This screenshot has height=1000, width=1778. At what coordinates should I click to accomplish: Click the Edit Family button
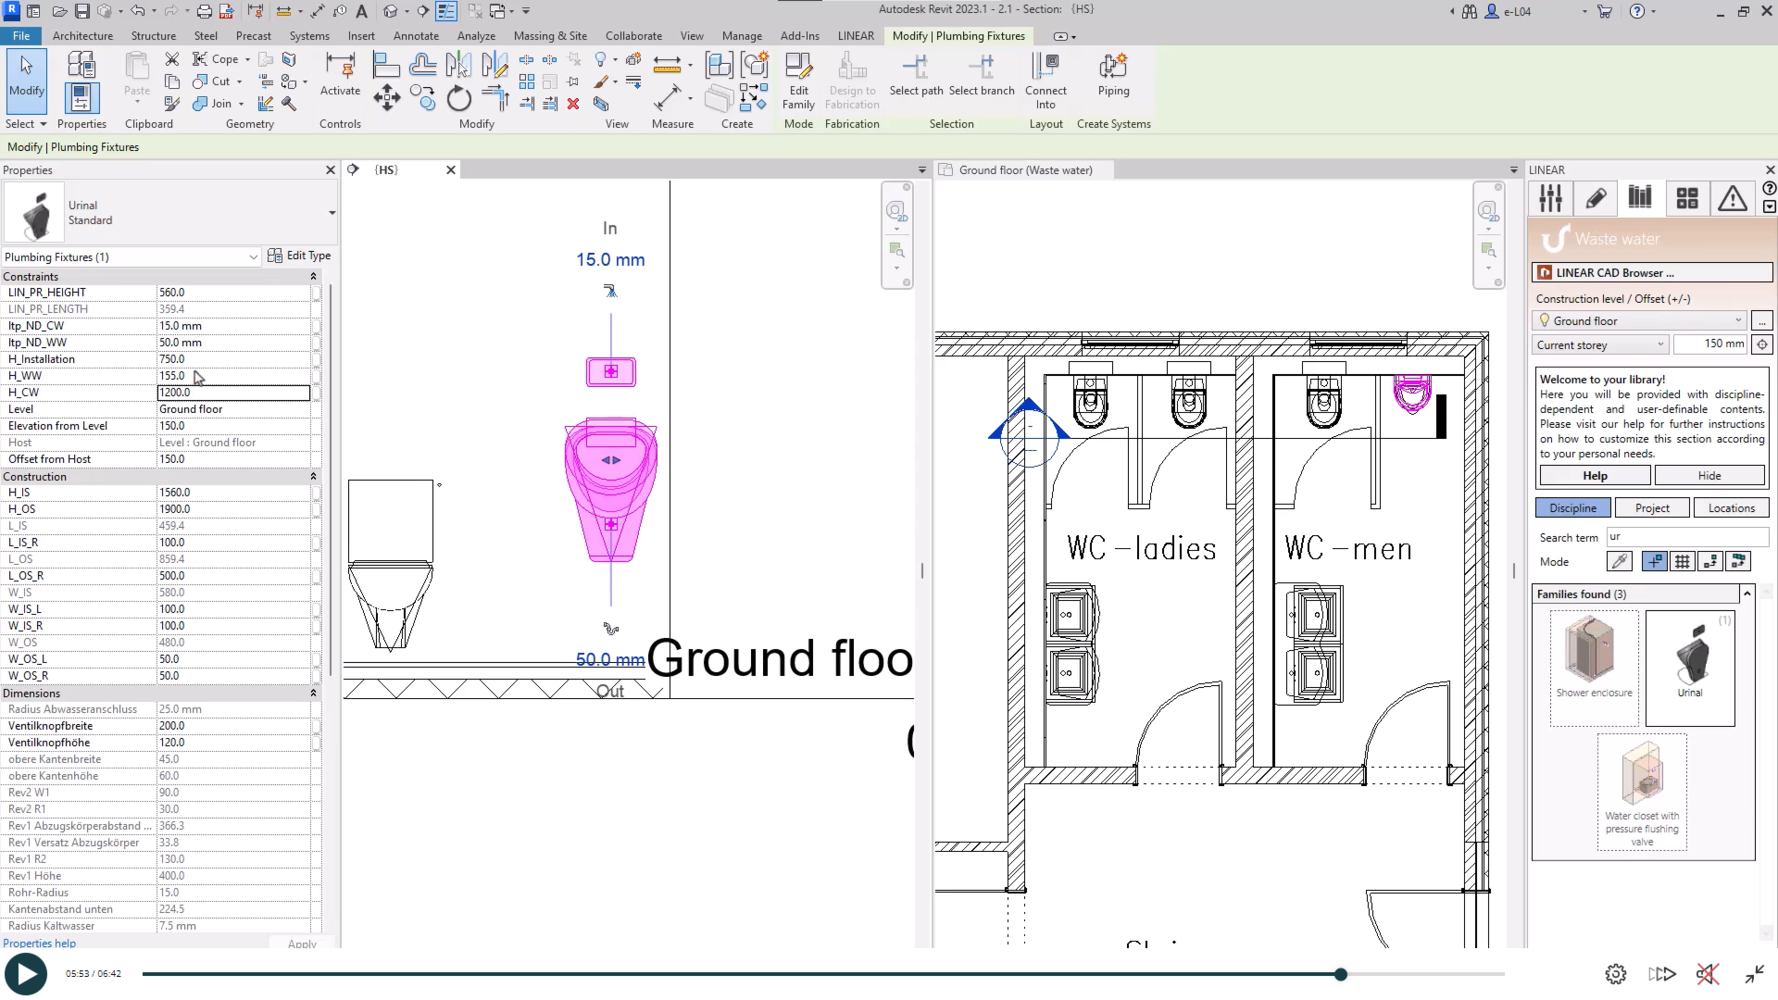coord(798,80)
